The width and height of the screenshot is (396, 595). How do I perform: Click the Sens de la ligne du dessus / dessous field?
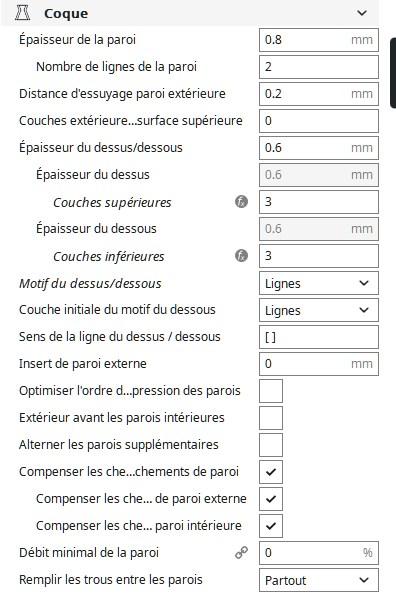pos(319,337)
